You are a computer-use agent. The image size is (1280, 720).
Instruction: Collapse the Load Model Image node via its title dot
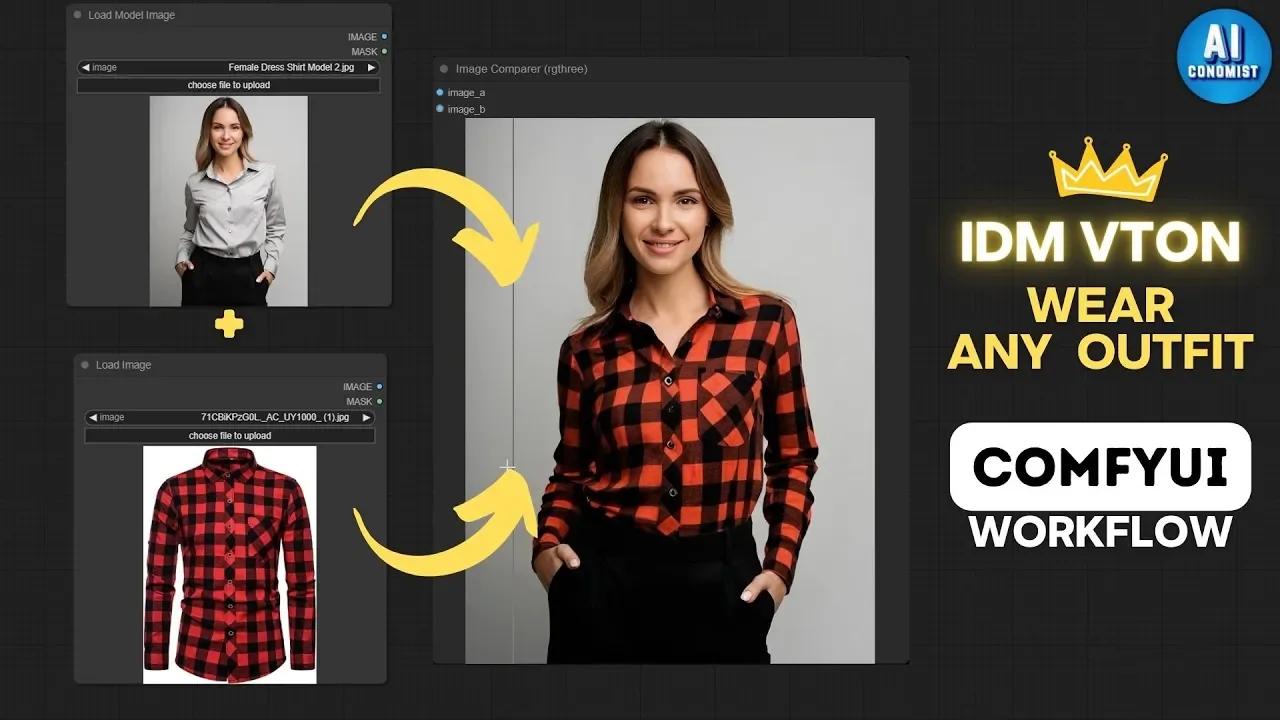pos(78,15)
